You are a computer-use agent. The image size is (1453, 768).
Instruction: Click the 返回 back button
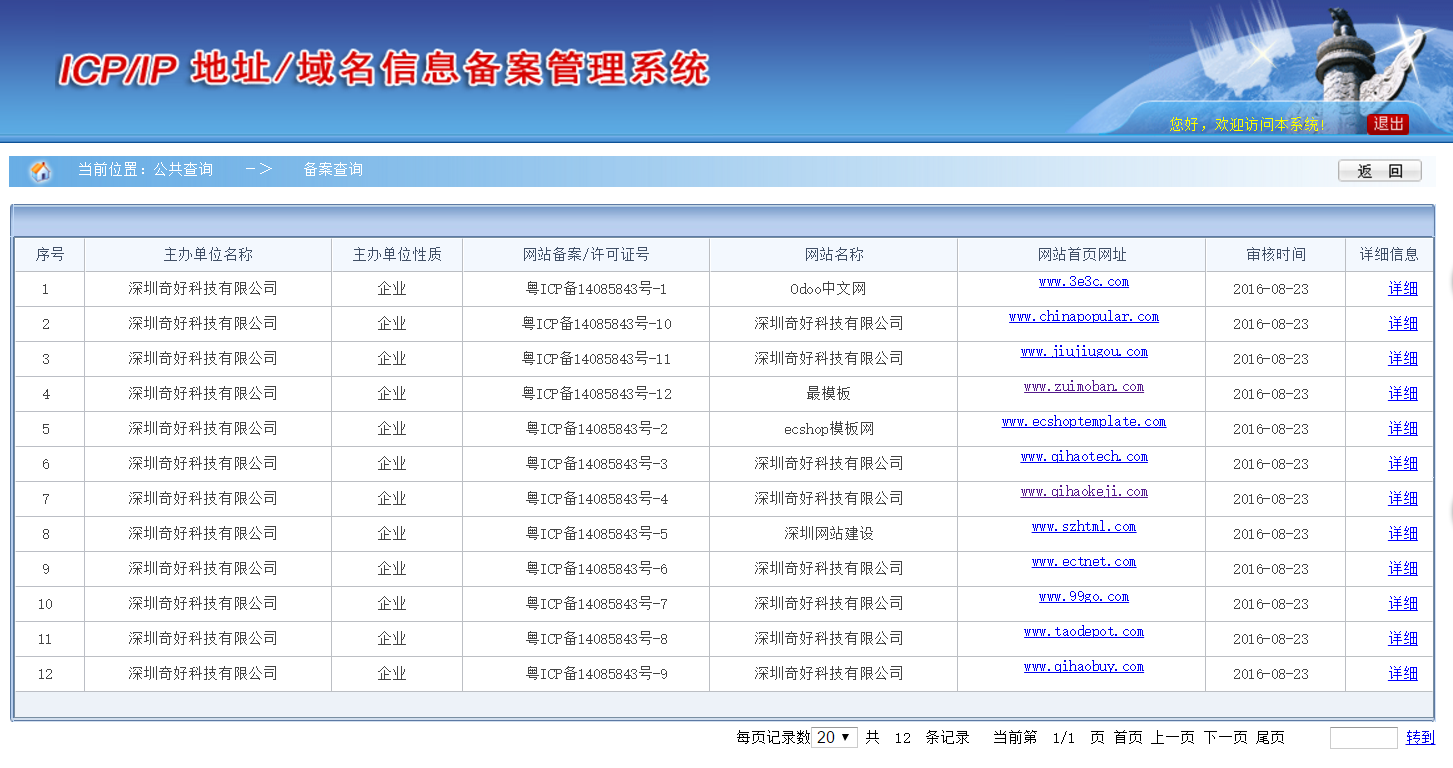click(x=1379, y=171)
